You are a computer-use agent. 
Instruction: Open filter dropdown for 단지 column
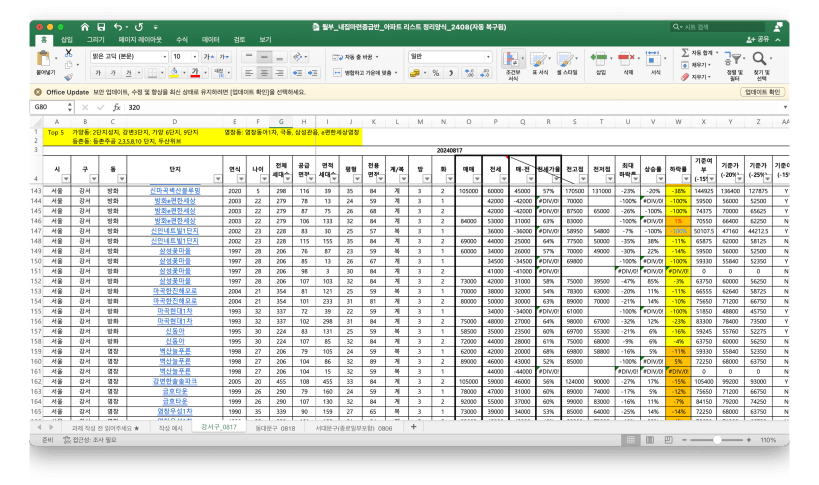click(217, 179)
